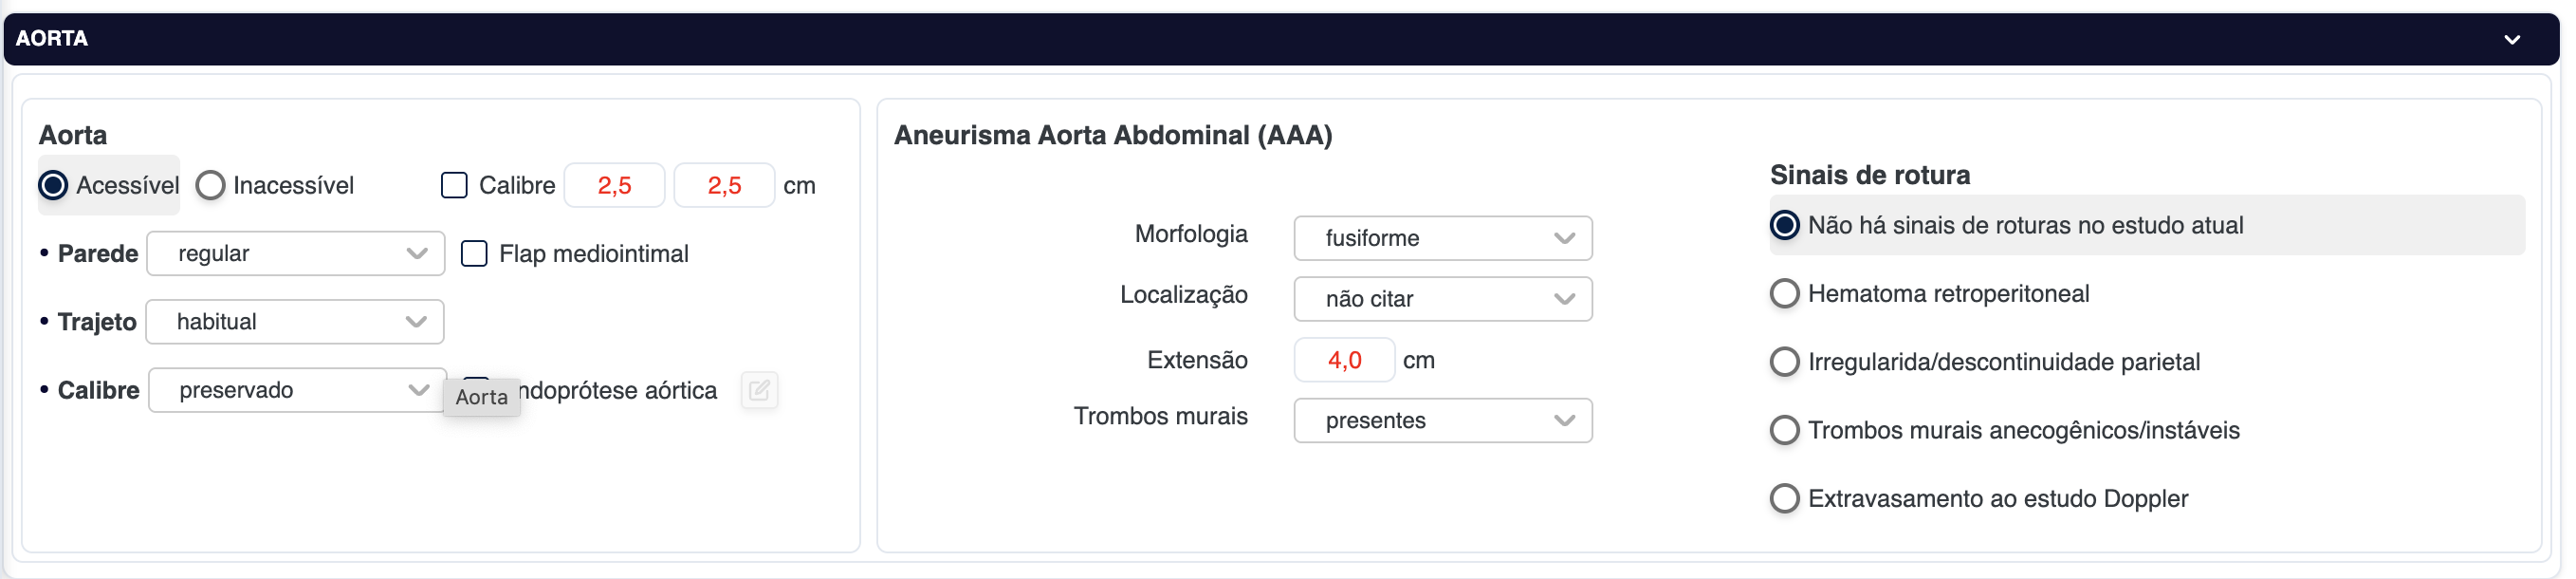
Task: Enable the Calibre checkbox
Action: 454,186
